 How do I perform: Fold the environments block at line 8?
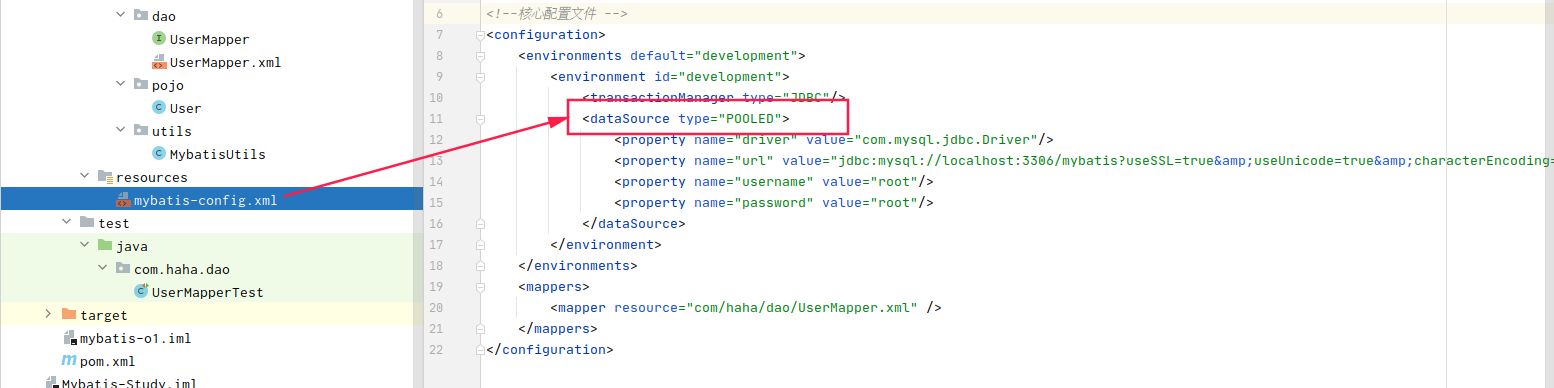(481, 56)
